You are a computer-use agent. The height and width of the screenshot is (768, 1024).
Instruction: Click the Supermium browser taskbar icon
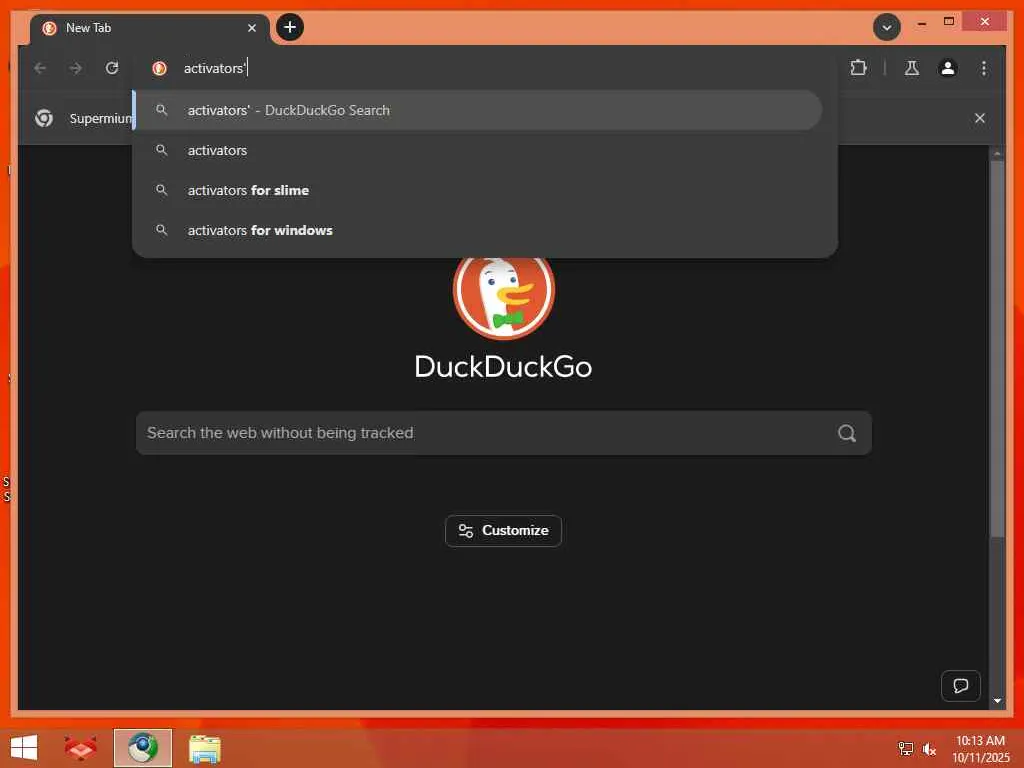(x=142, y=748)
